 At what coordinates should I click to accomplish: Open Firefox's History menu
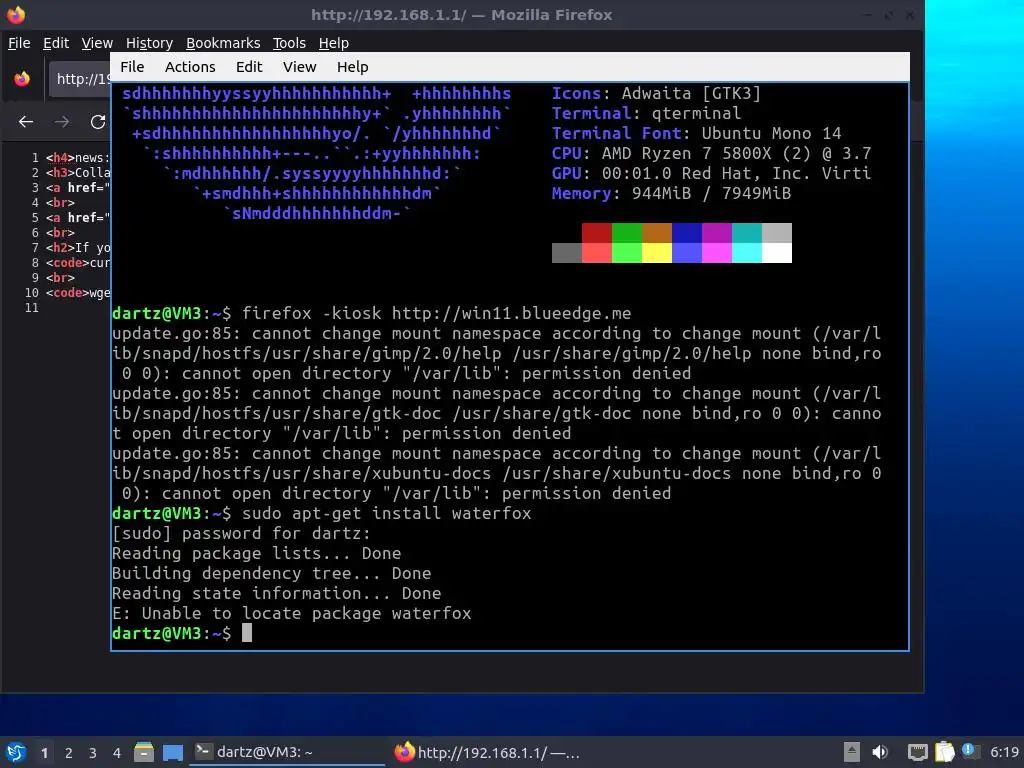tap(149, 43)
